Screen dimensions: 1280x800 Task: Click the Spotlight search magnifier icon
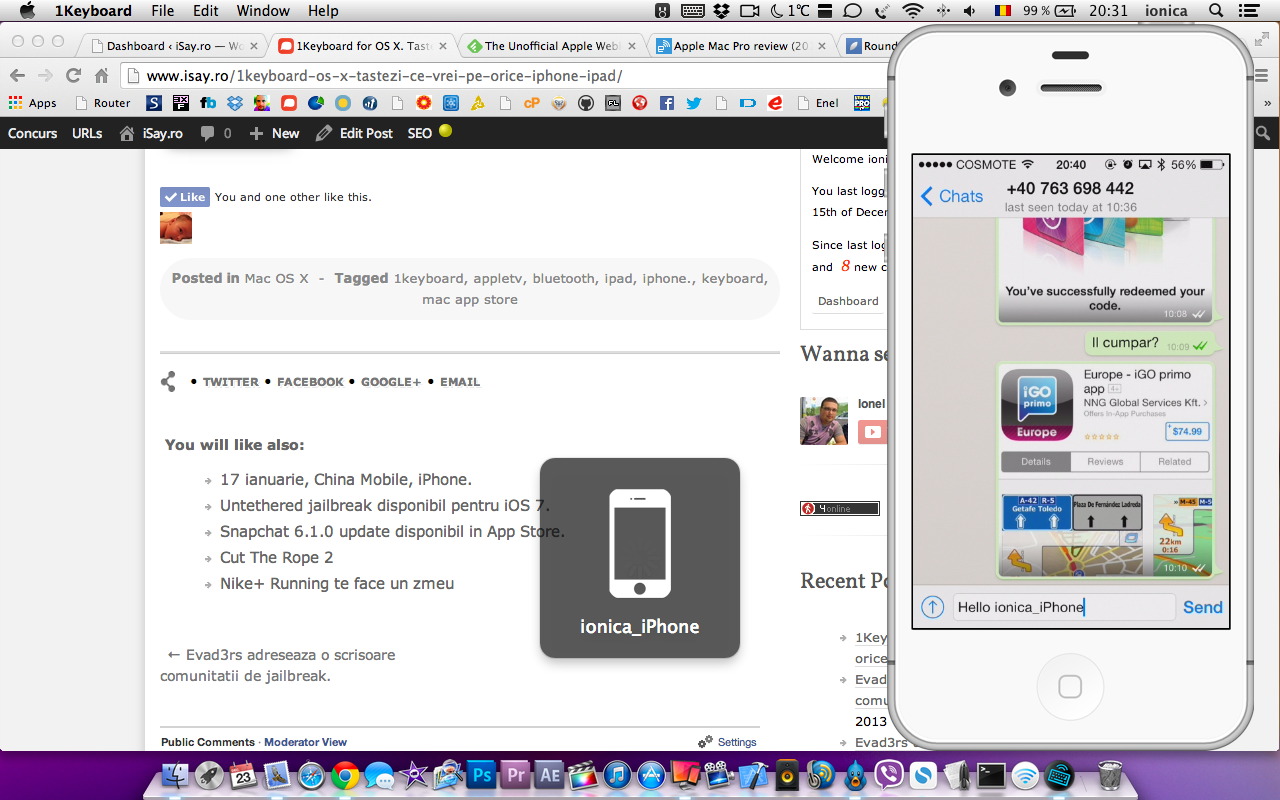tap(1216, 11)
